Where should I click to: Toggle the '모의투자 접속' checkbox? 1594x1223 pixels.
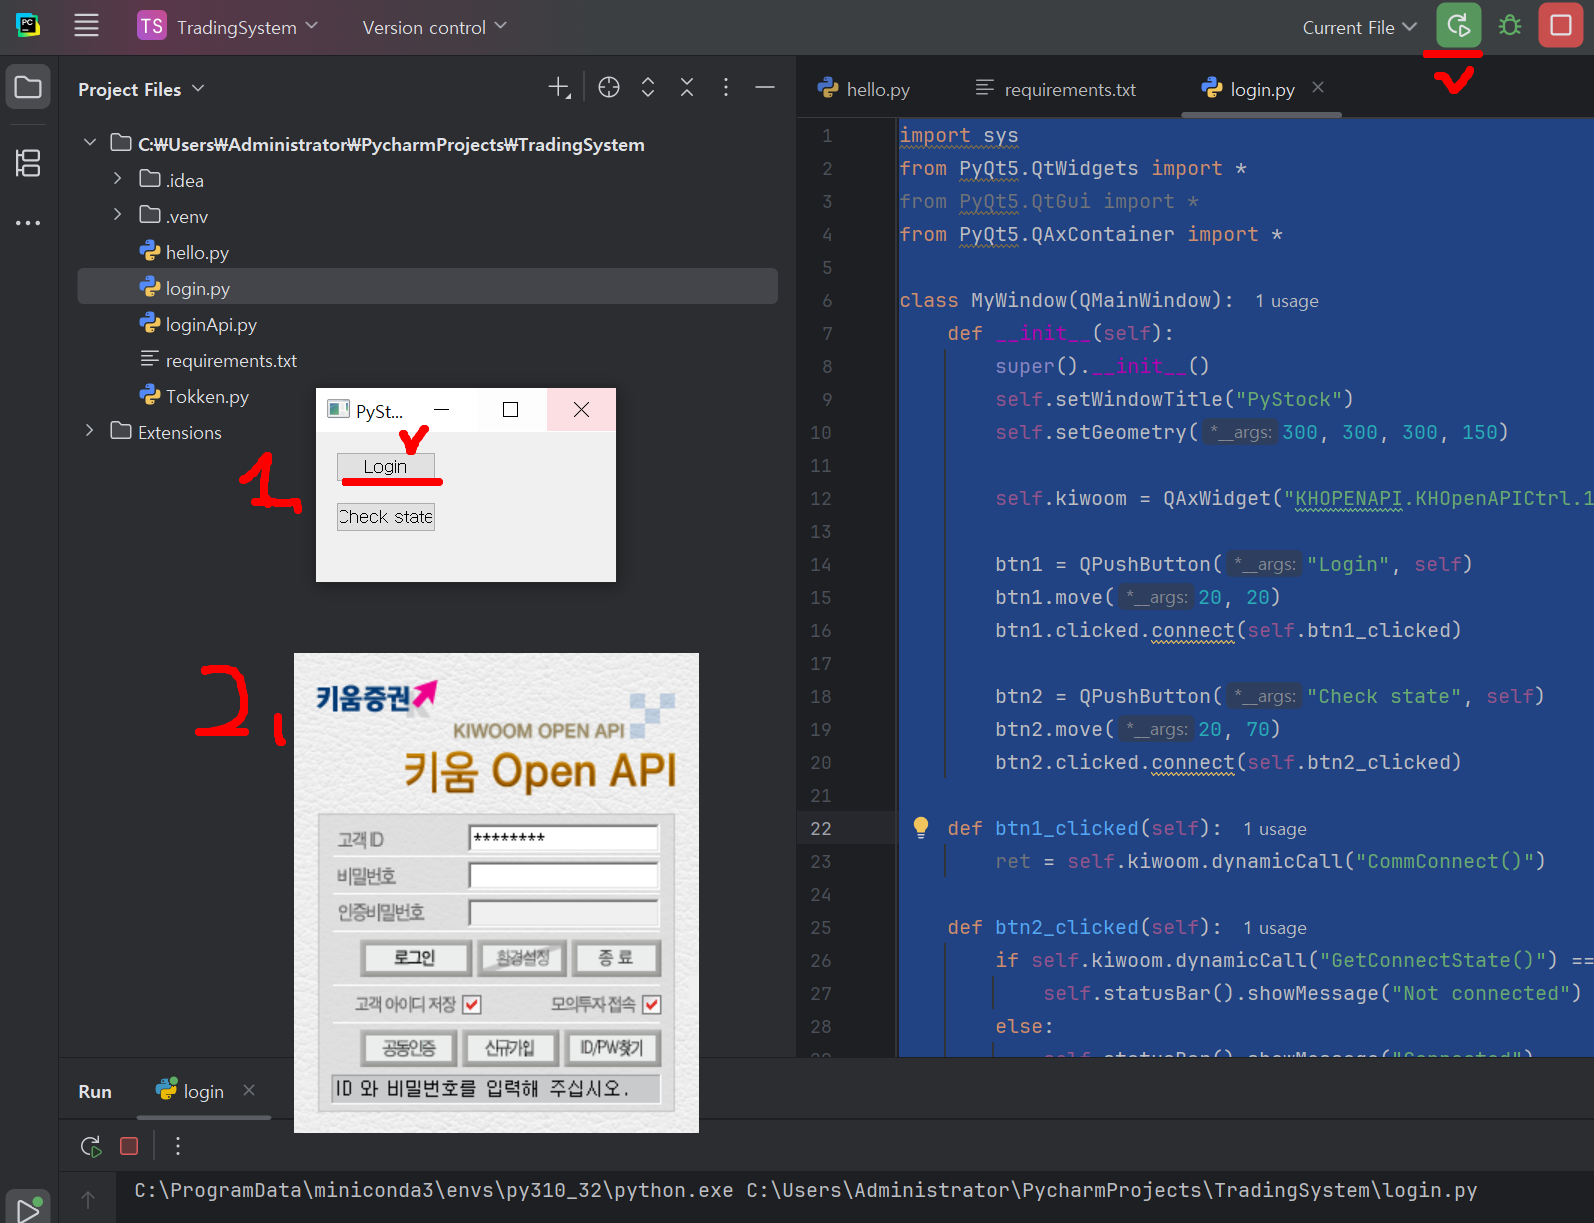tap(651, 1004)
